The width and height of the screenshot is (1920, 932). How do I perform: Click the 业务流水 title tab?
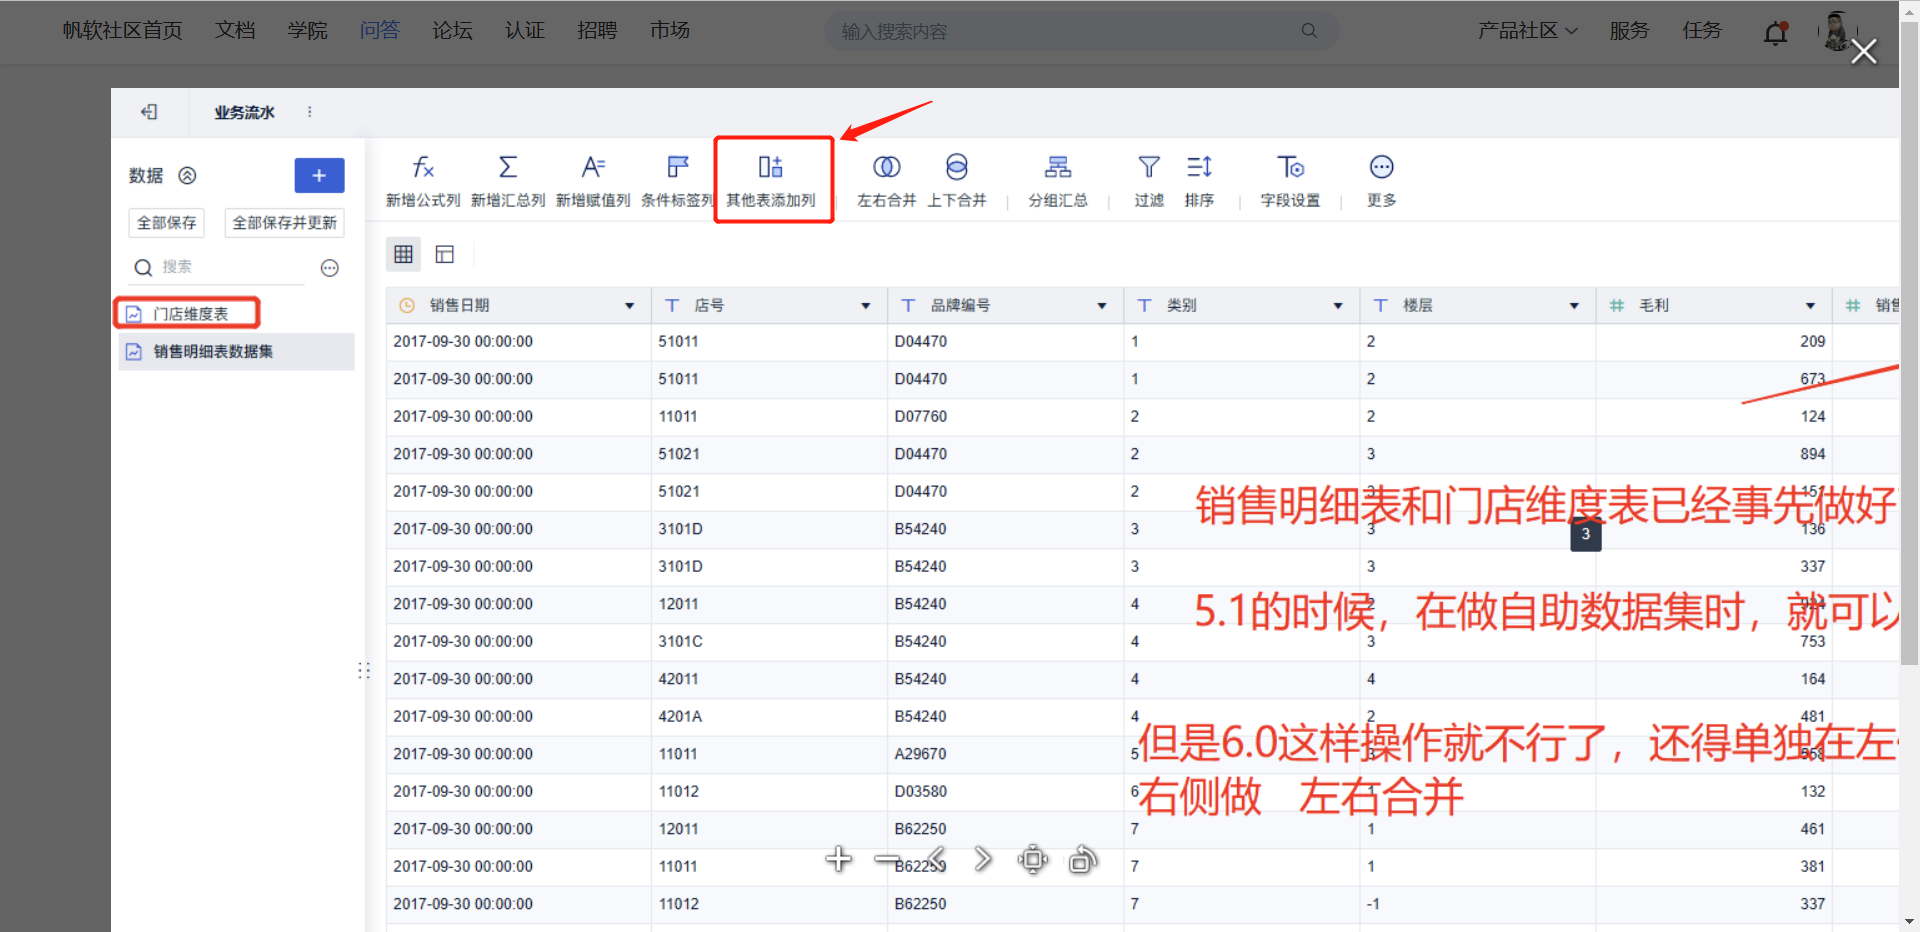(x=244, y=113)
